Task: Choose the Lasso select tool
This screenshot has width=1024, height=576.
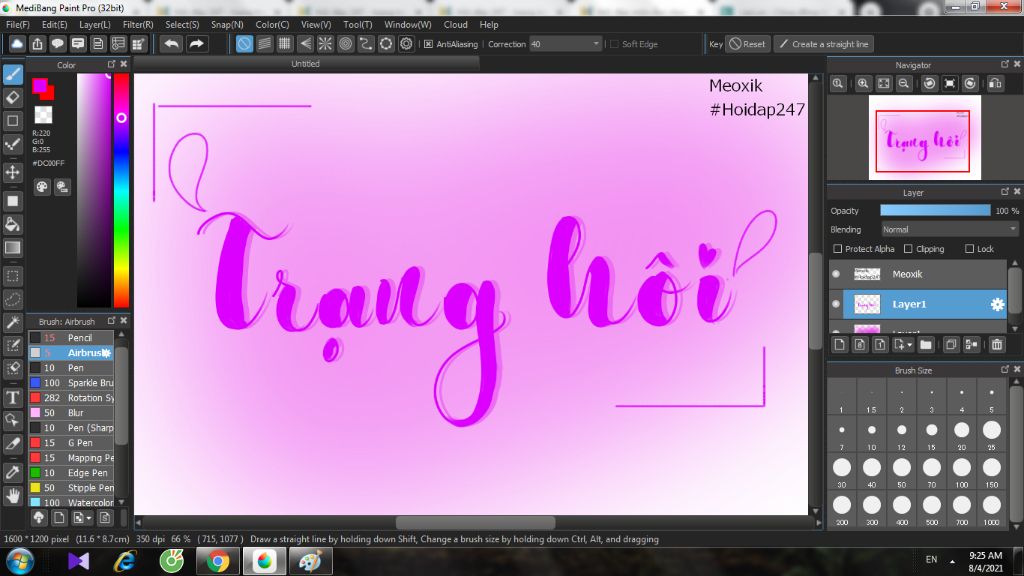Action: [x=12, y=299]
